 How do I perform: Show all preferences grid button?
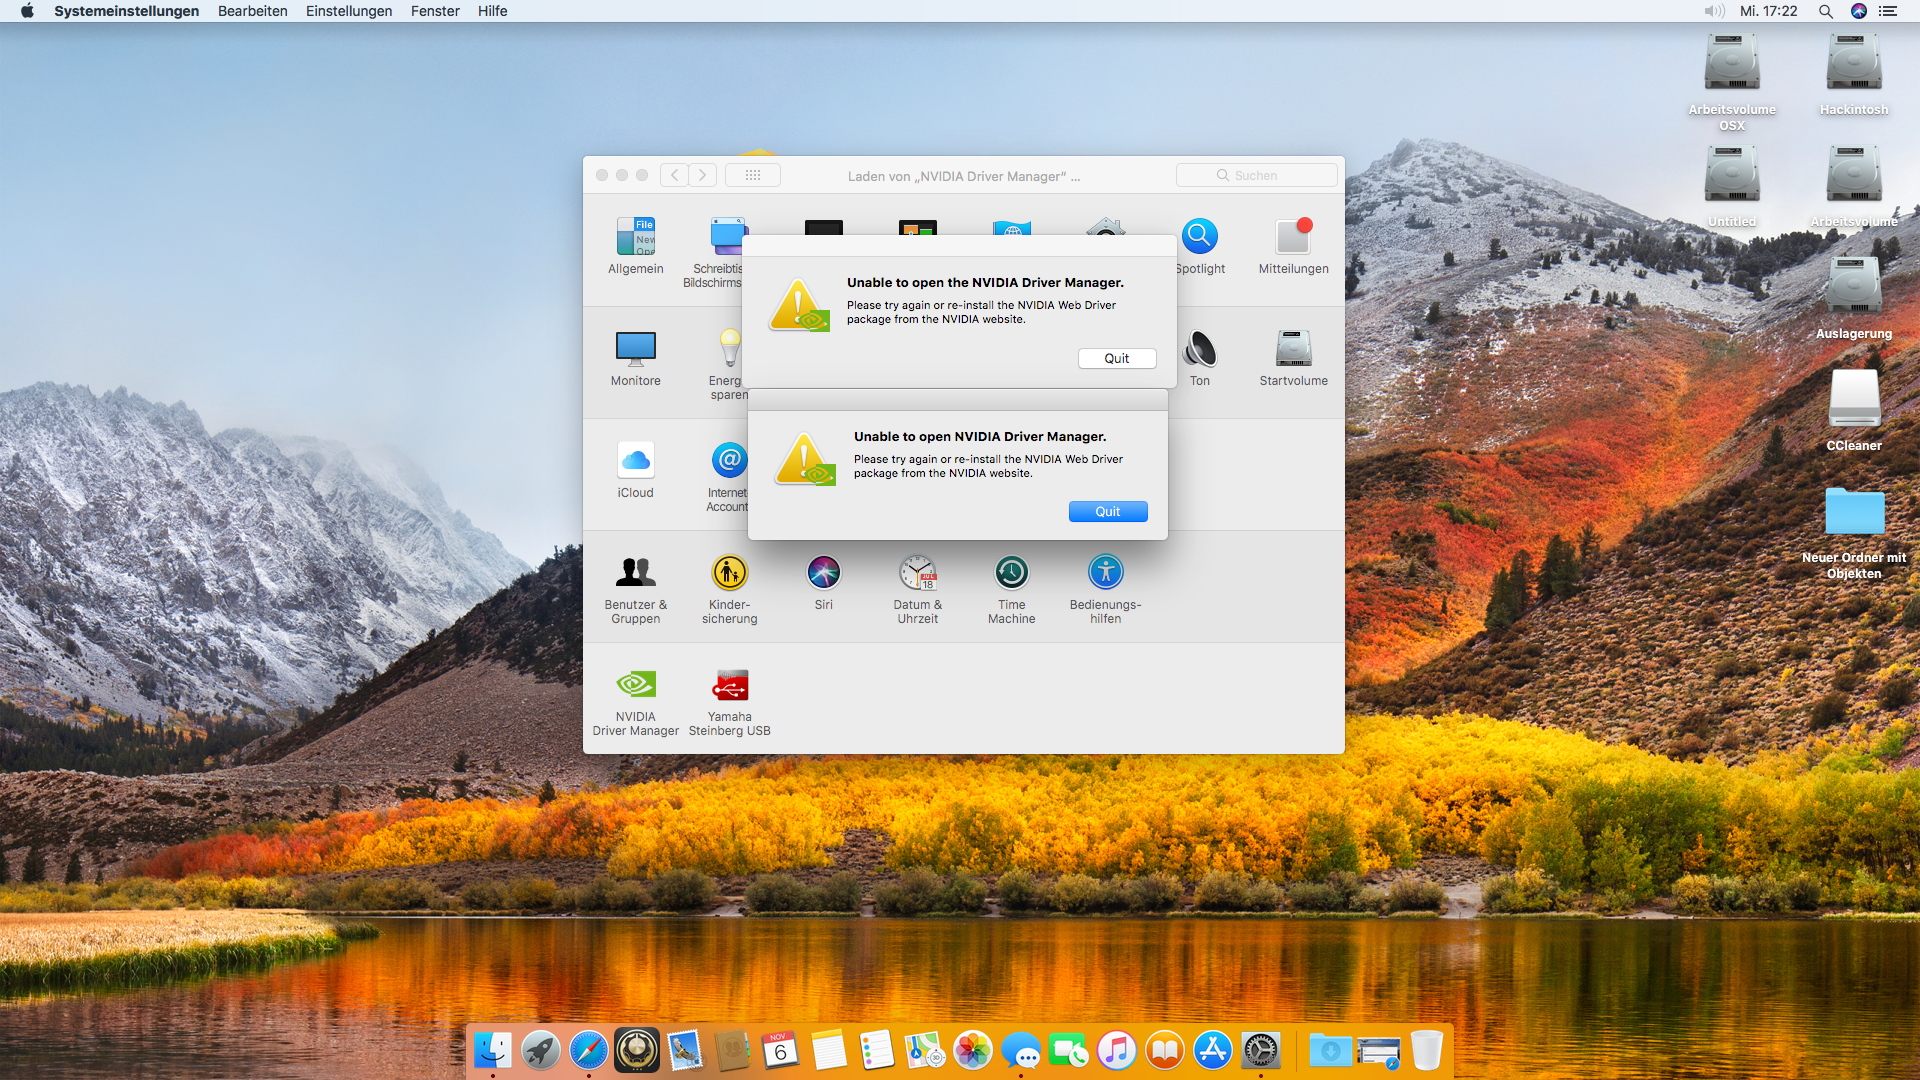coord(753,175)
